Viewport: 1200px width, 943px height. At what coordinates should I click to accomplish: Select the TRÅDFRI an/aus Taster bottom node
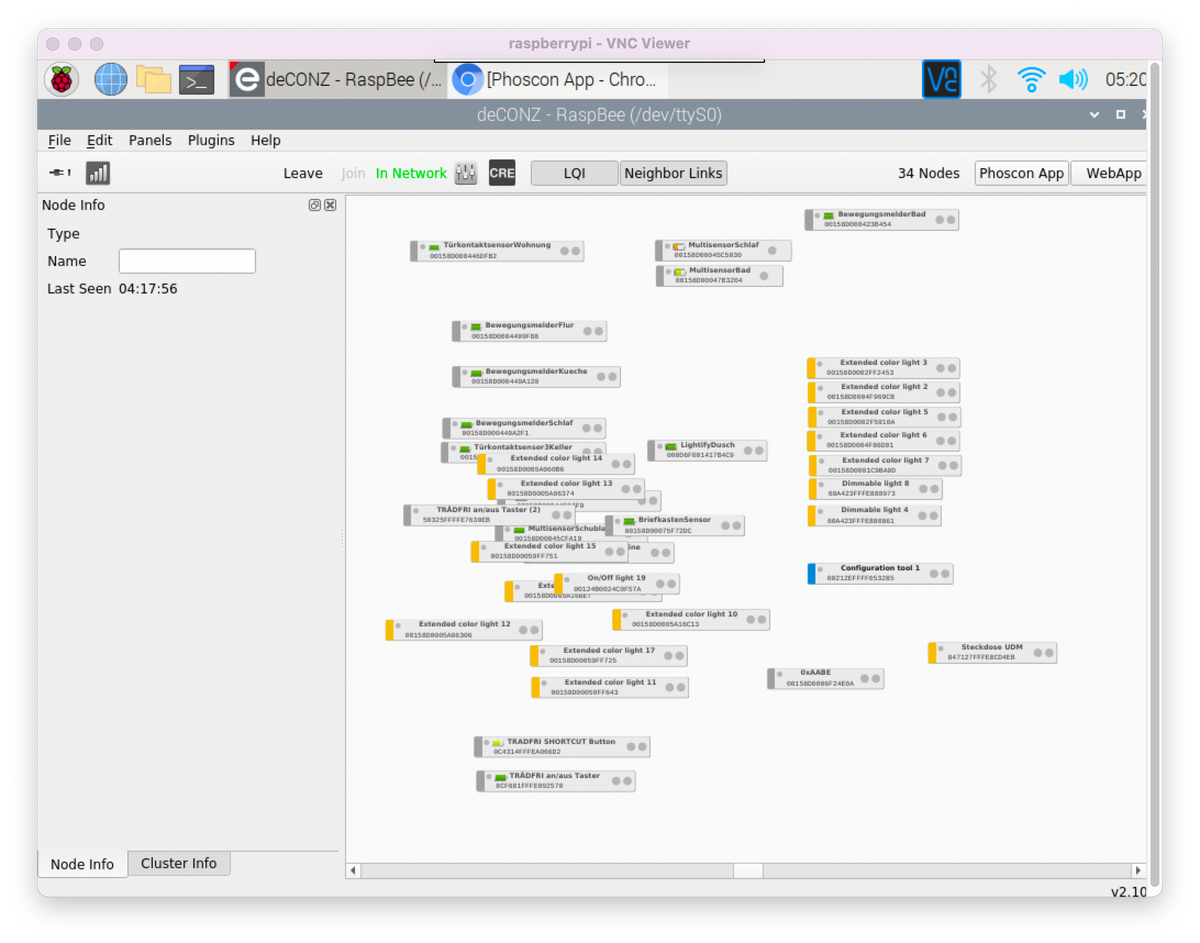coord(555,780)
